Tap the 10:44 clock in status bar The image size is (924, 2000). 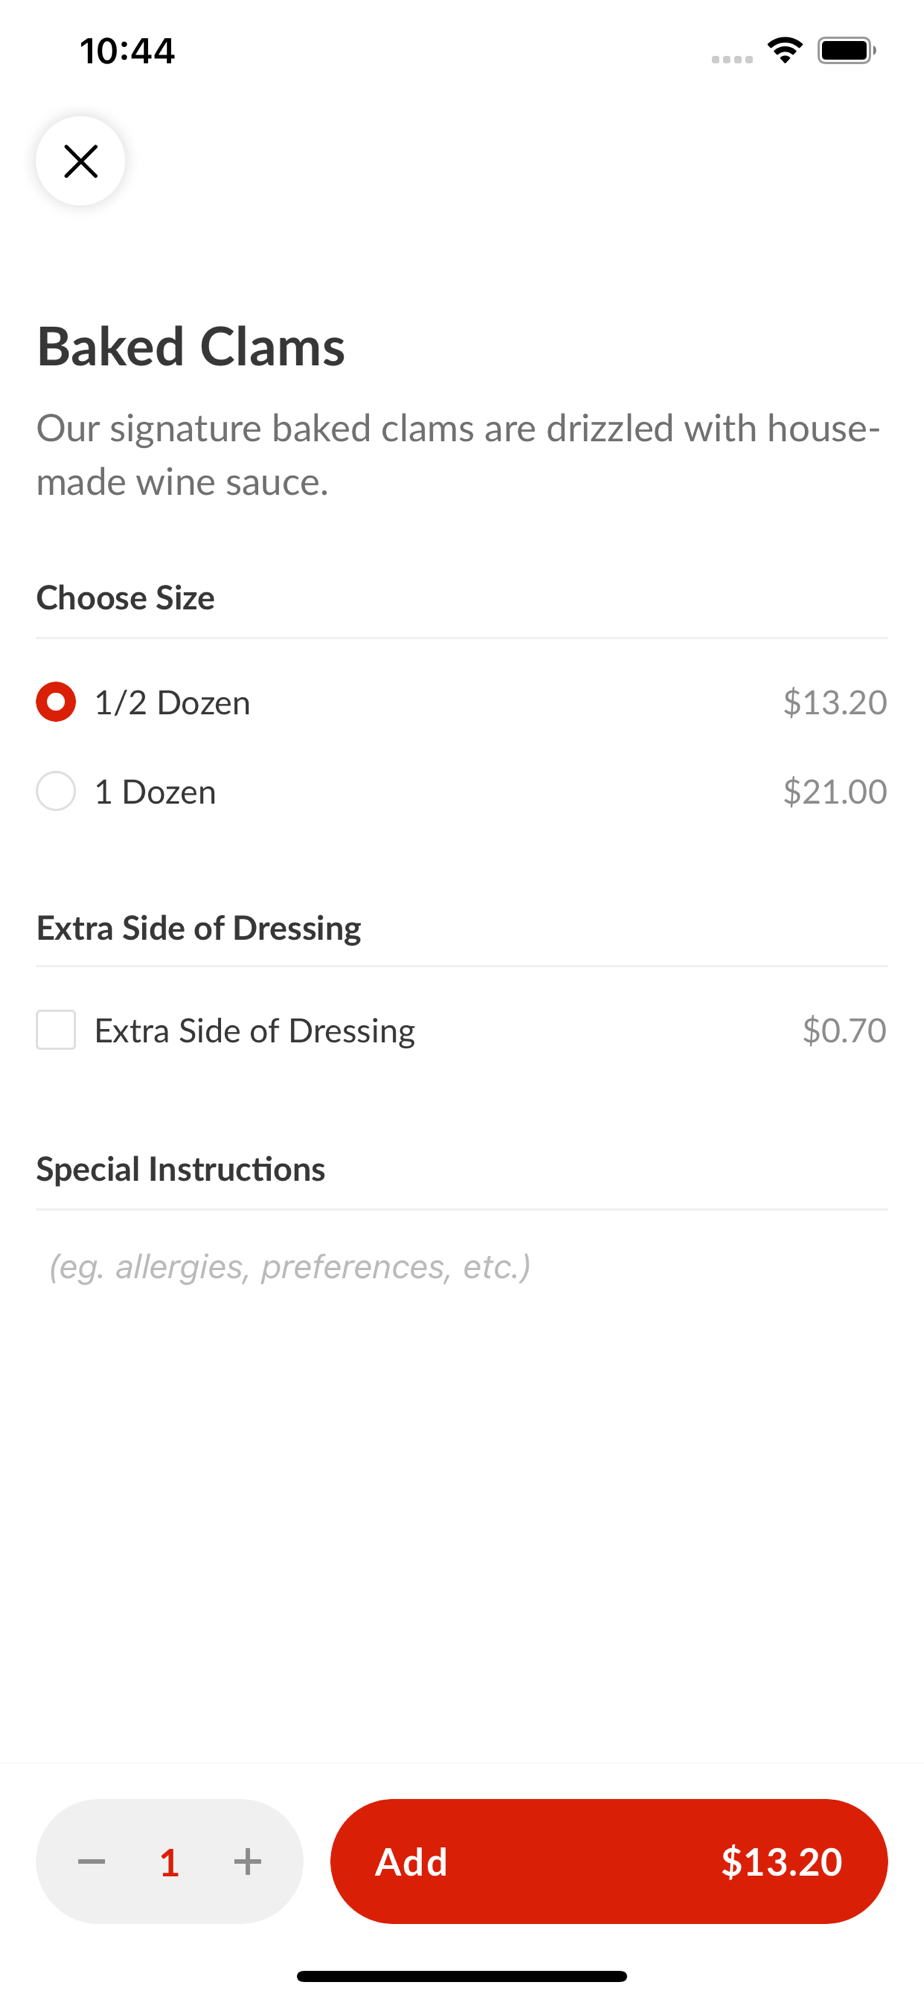point(127,51)
